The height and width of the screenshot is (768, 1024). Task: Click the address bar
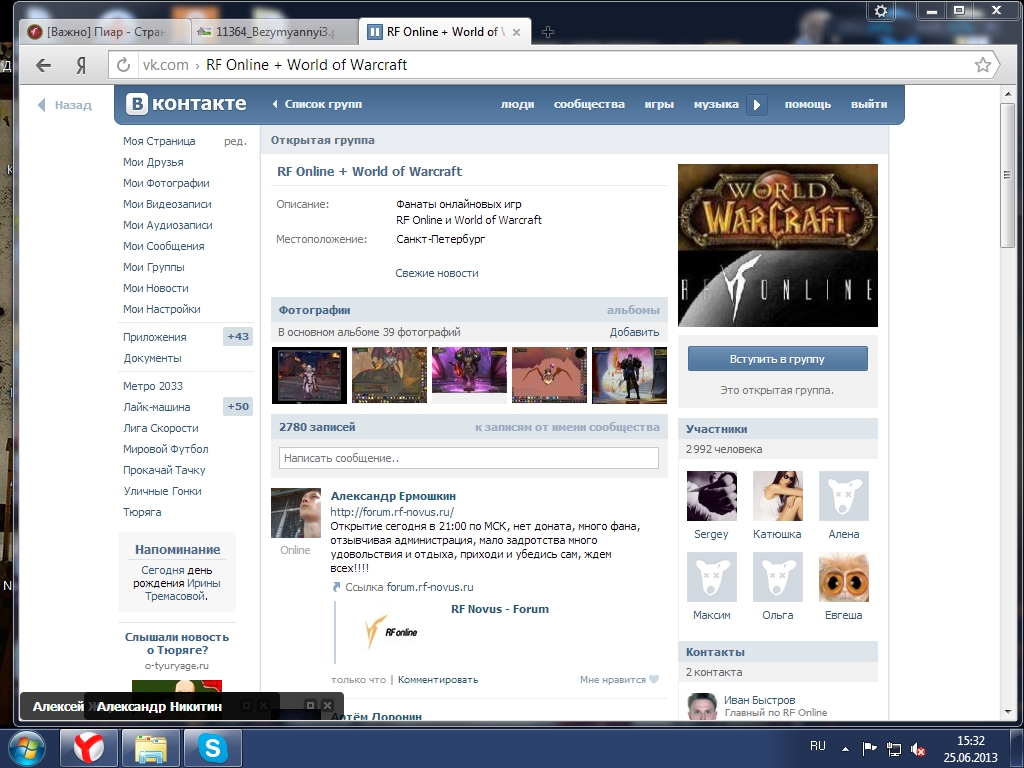coord(554,65)
